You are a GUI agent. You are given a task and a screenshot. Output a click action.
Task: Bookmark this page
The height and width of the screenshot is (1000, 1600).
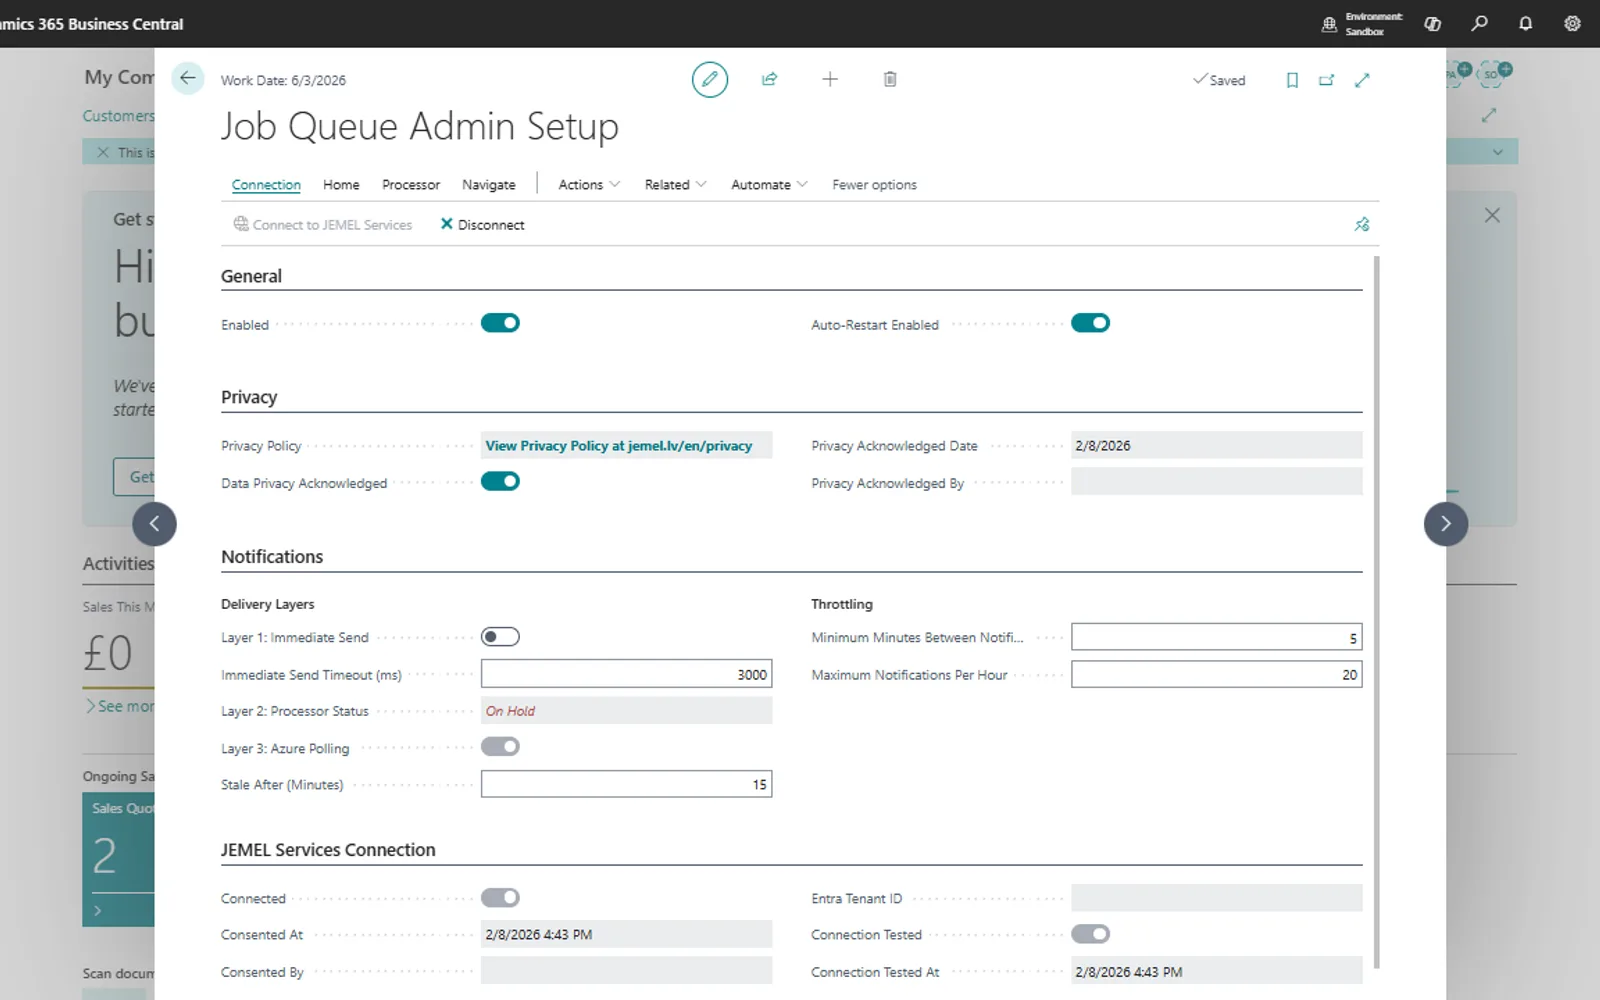(x=1292, y=80)
